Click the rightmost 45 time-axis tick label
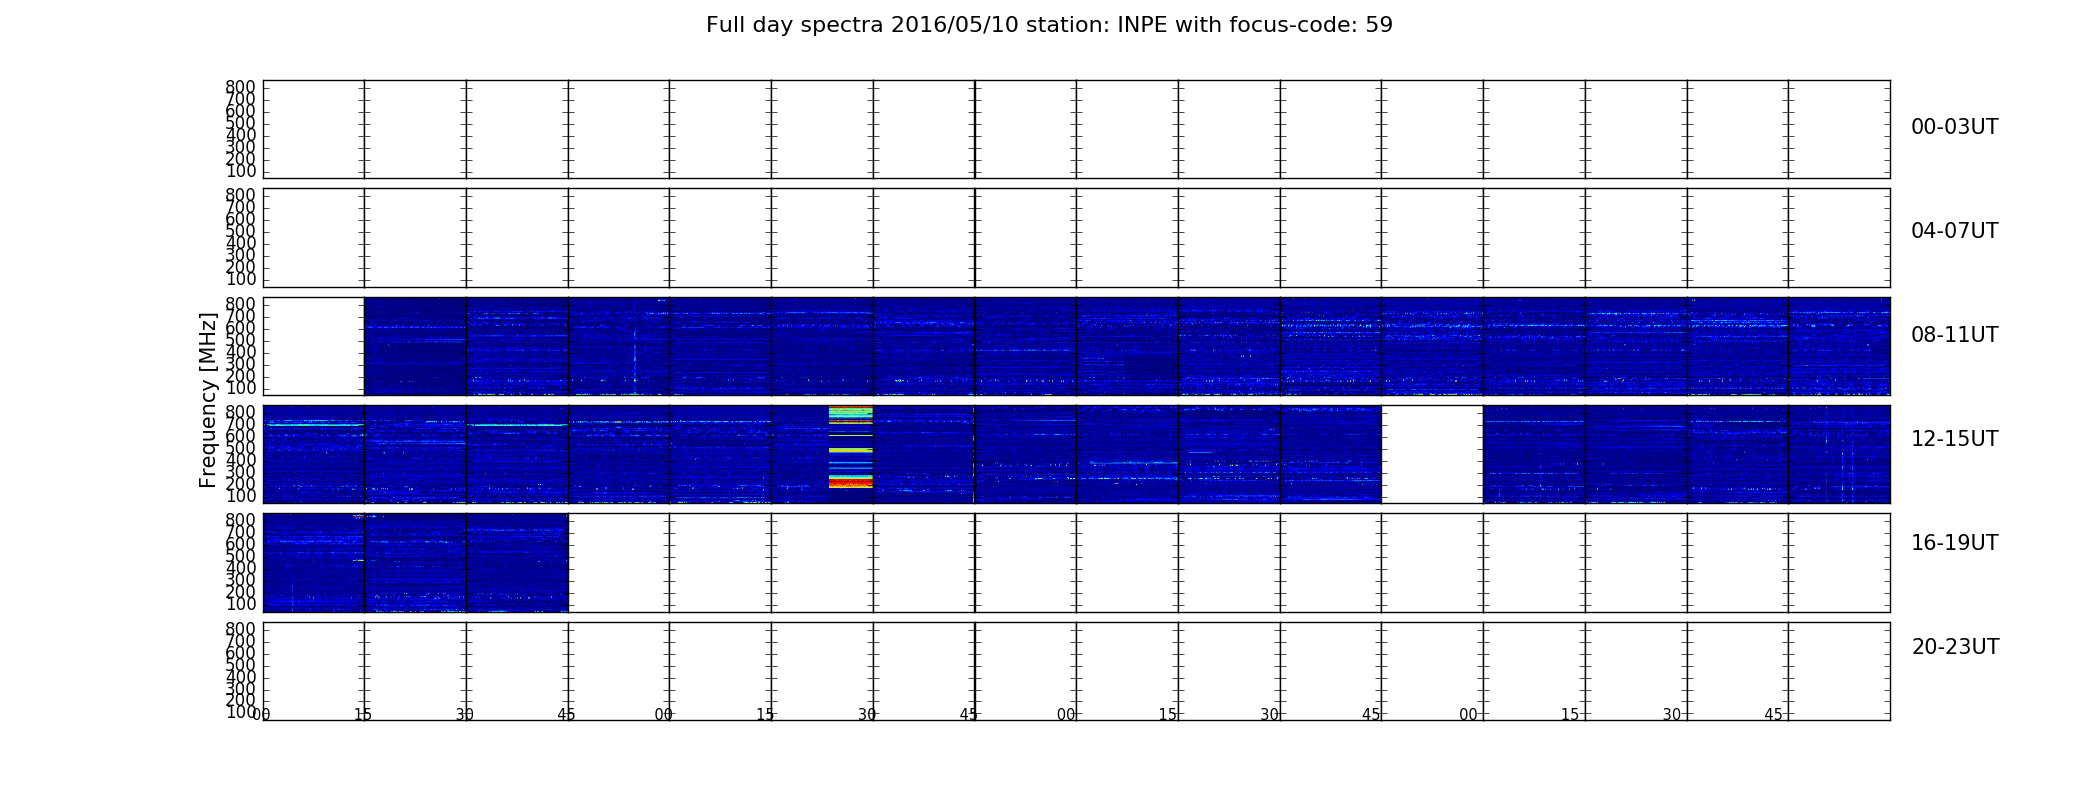The height and width of the screenshot is (800, 2100). point(1773,714)
